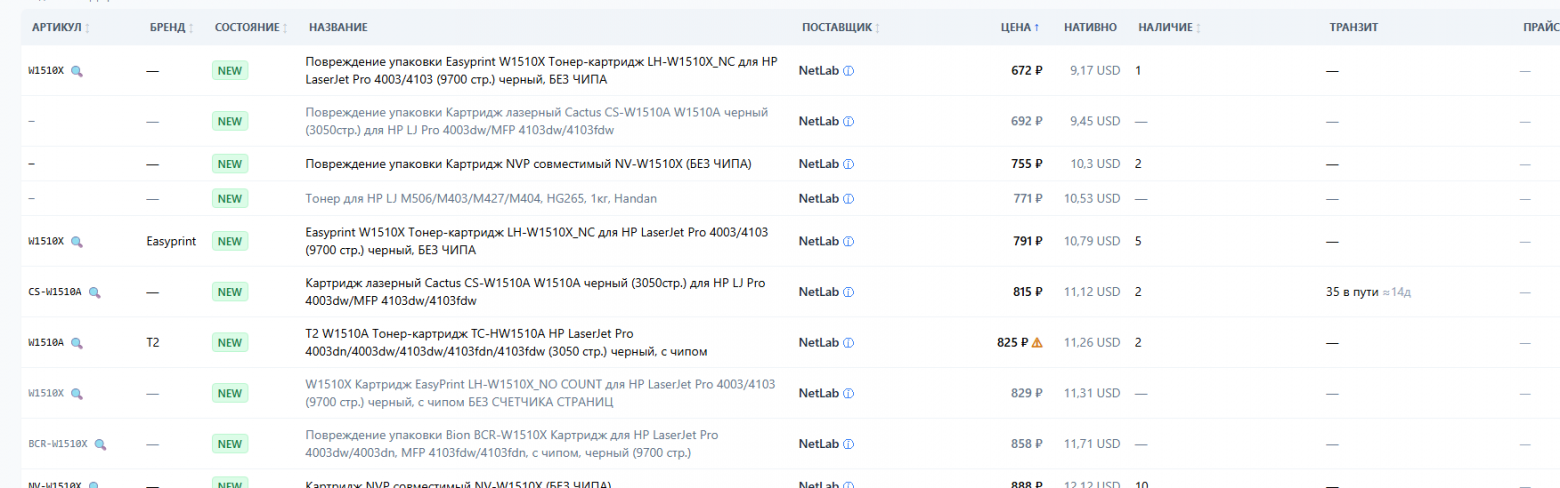Click magnifier icon next to BCR-W1510X article

pos(100,444)
